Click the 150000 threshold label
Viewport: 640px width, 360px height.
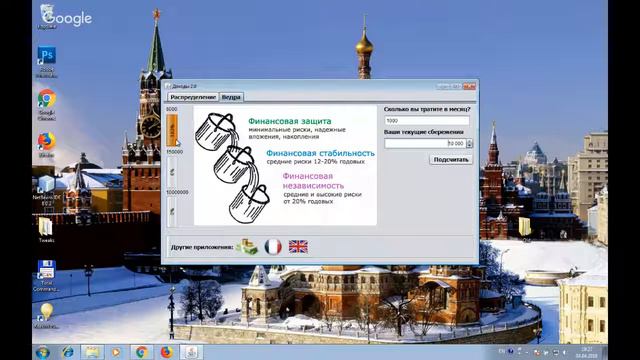click(174, 151)
